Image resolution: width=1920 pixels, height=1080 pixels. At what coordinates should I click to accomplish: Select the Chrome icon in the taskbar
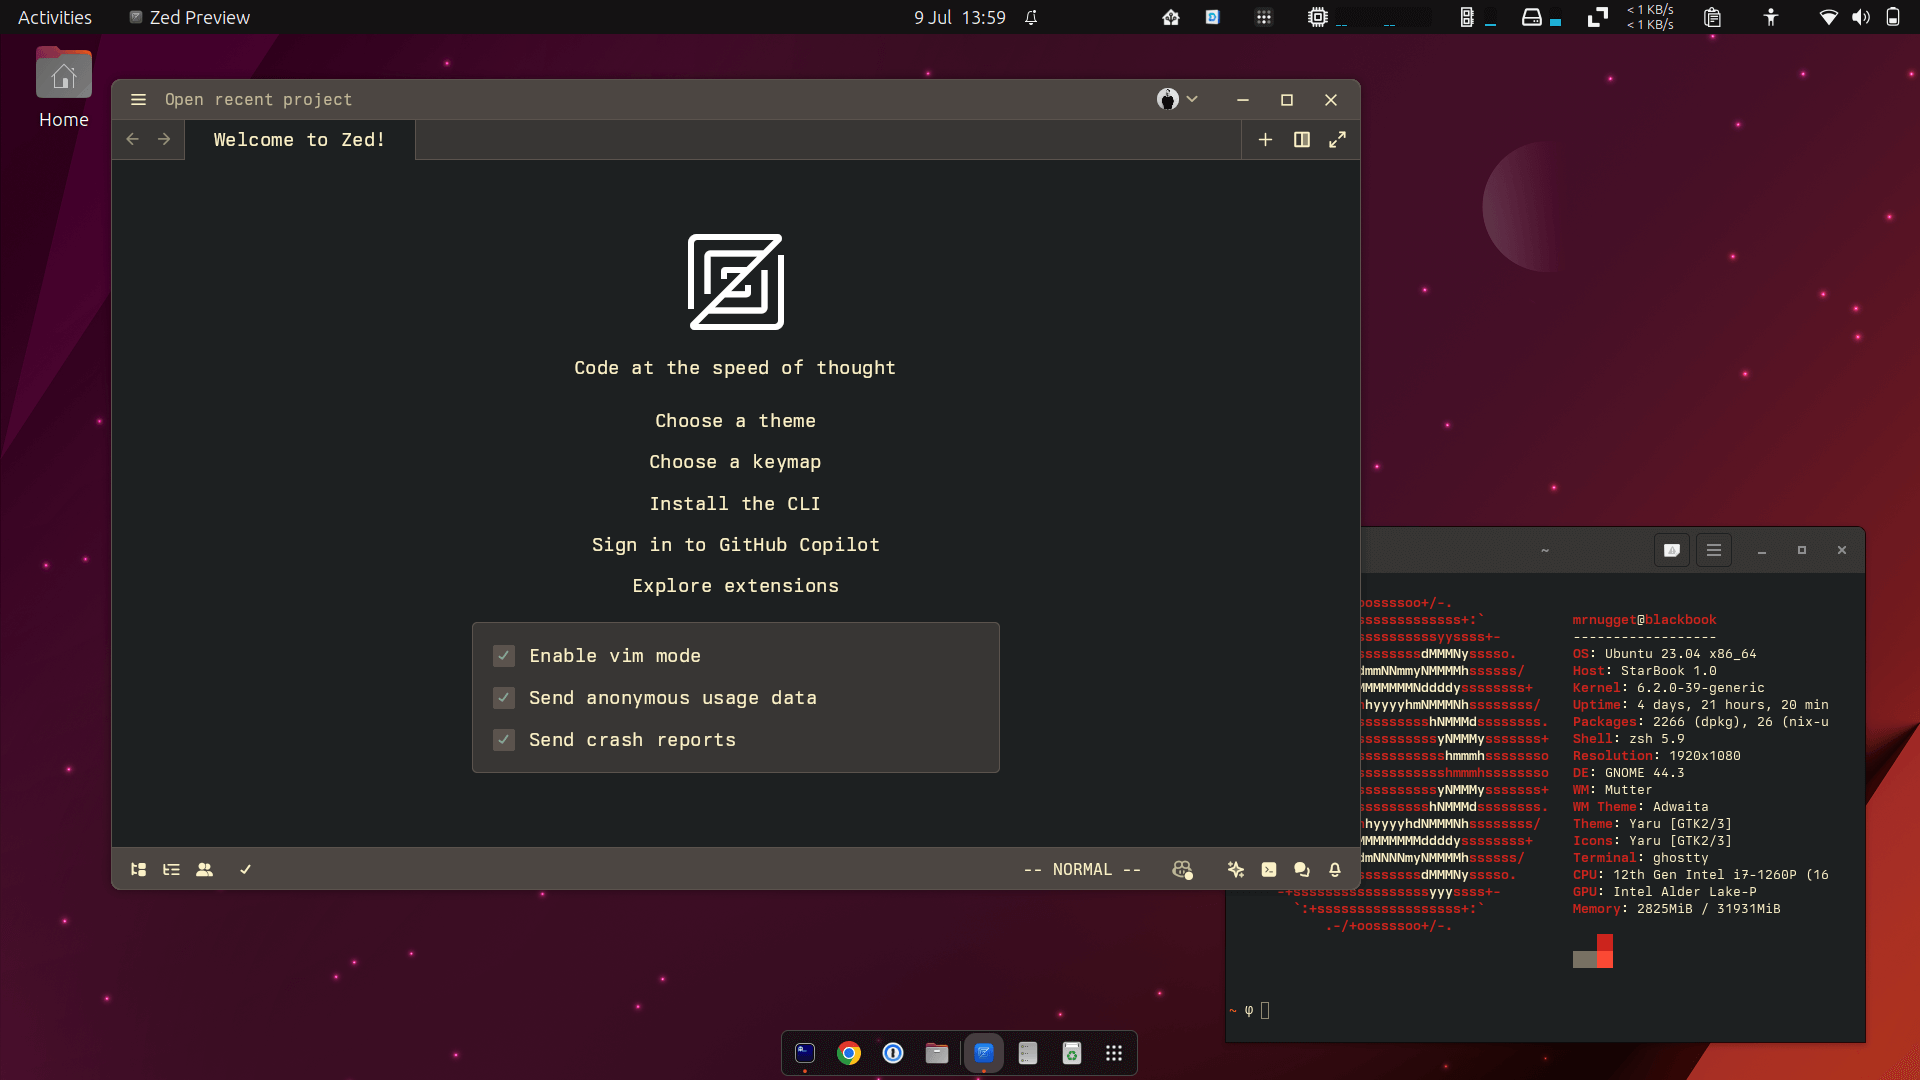[848, 1052]
